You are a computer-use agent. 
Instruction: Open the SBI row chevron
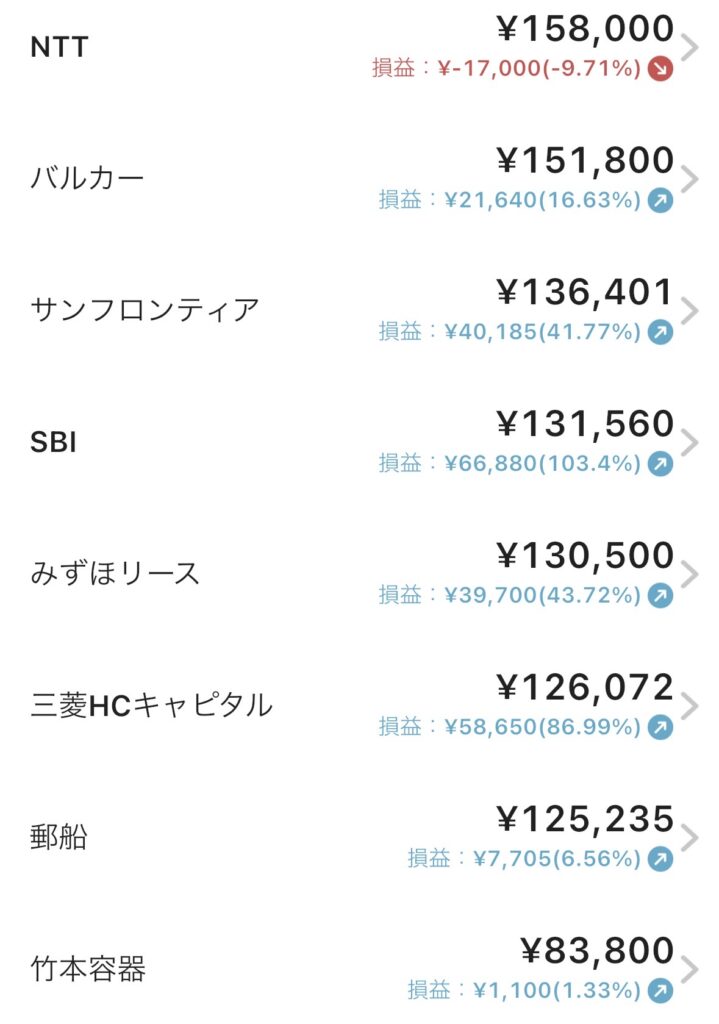click(x=690, y=442)
